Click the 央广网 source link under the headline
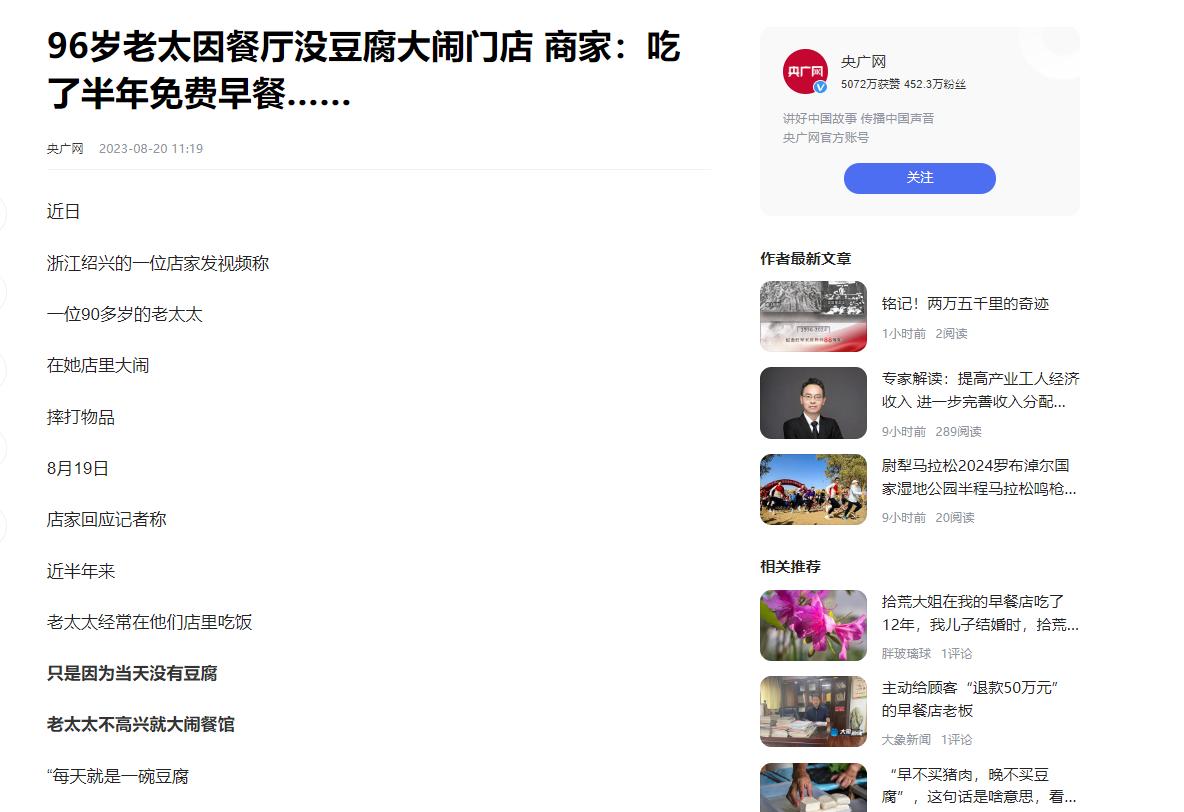 pos(65,149)
